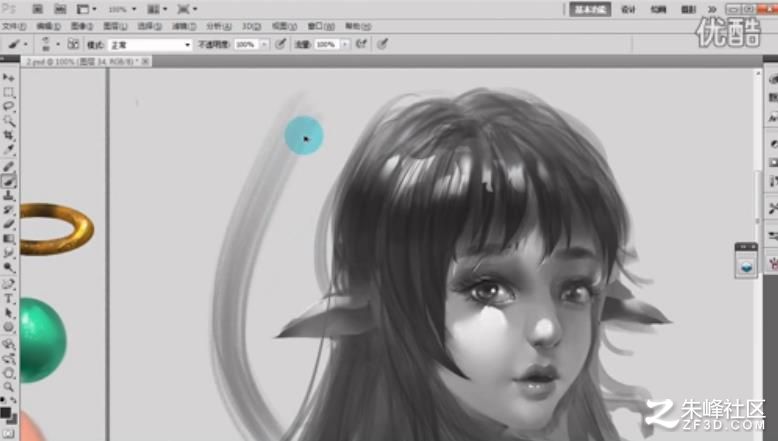Close the 2.psd document tab

(145, 62)
